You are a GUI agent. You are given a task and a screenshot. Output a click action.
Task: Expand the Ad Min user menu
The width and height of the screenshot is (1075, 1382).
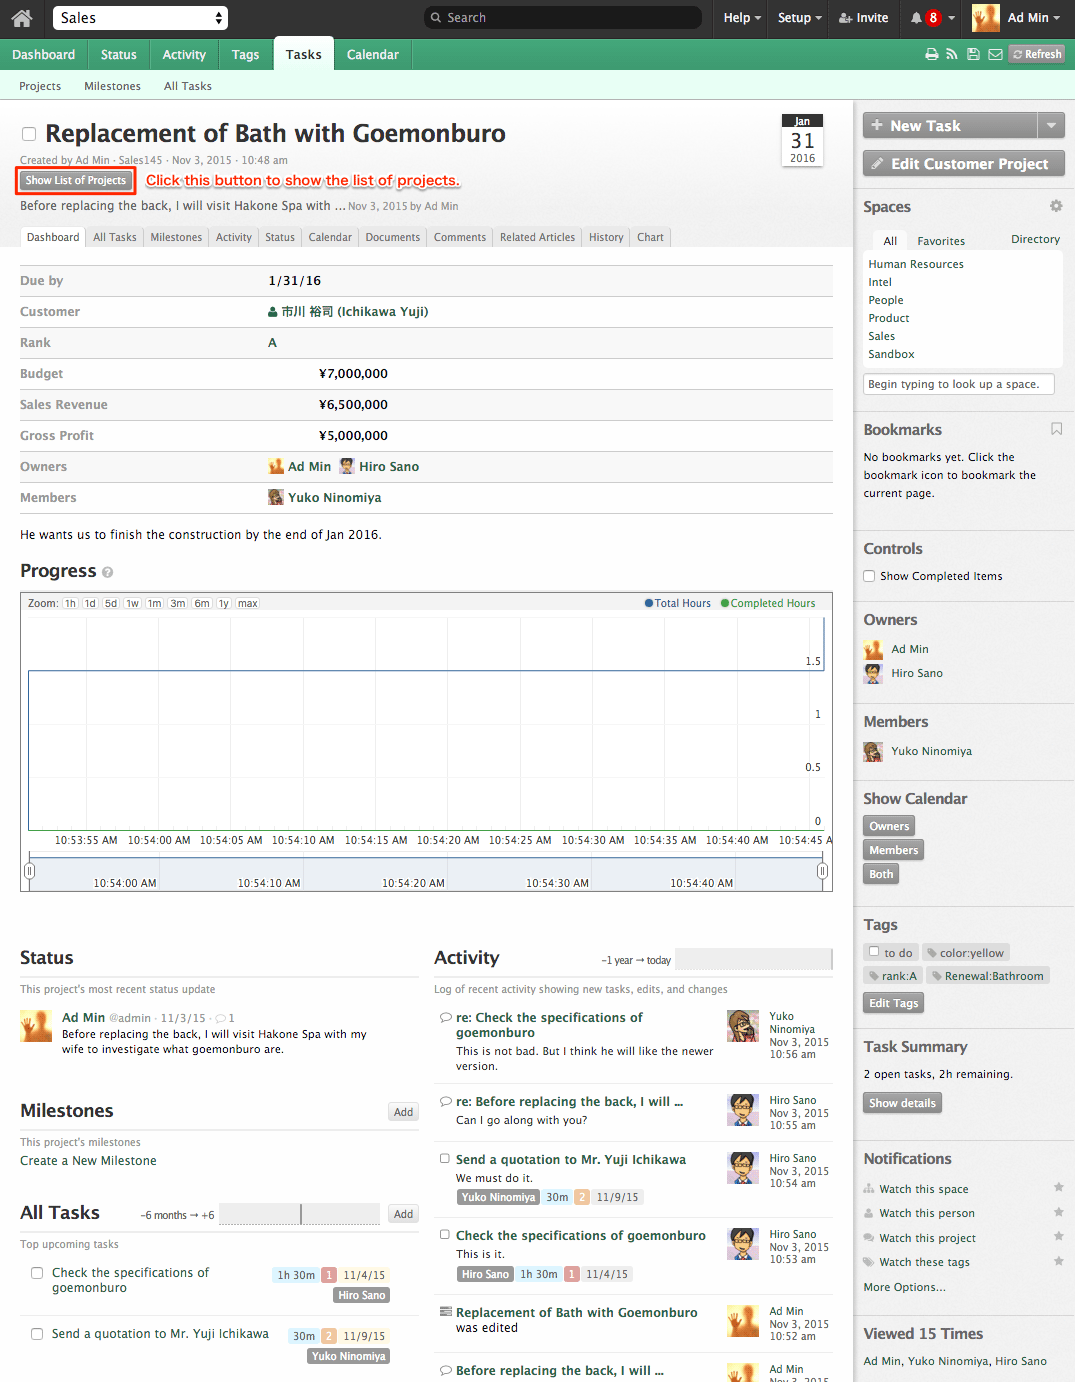pyautogui.click(x=1034, y=18)
